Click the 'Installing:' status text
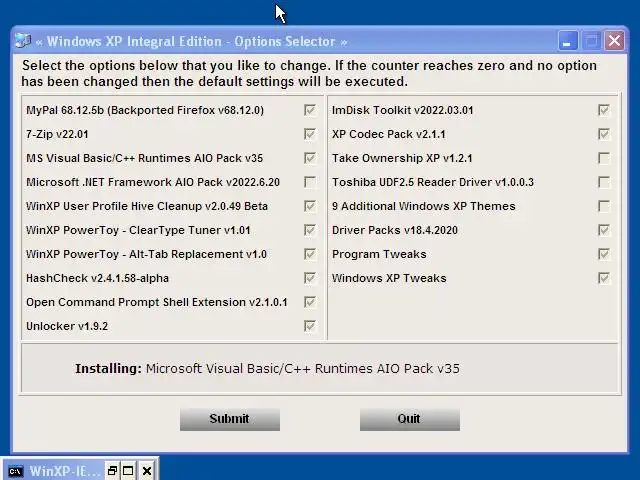The image size is (640, 480). (x=109, y=369)
